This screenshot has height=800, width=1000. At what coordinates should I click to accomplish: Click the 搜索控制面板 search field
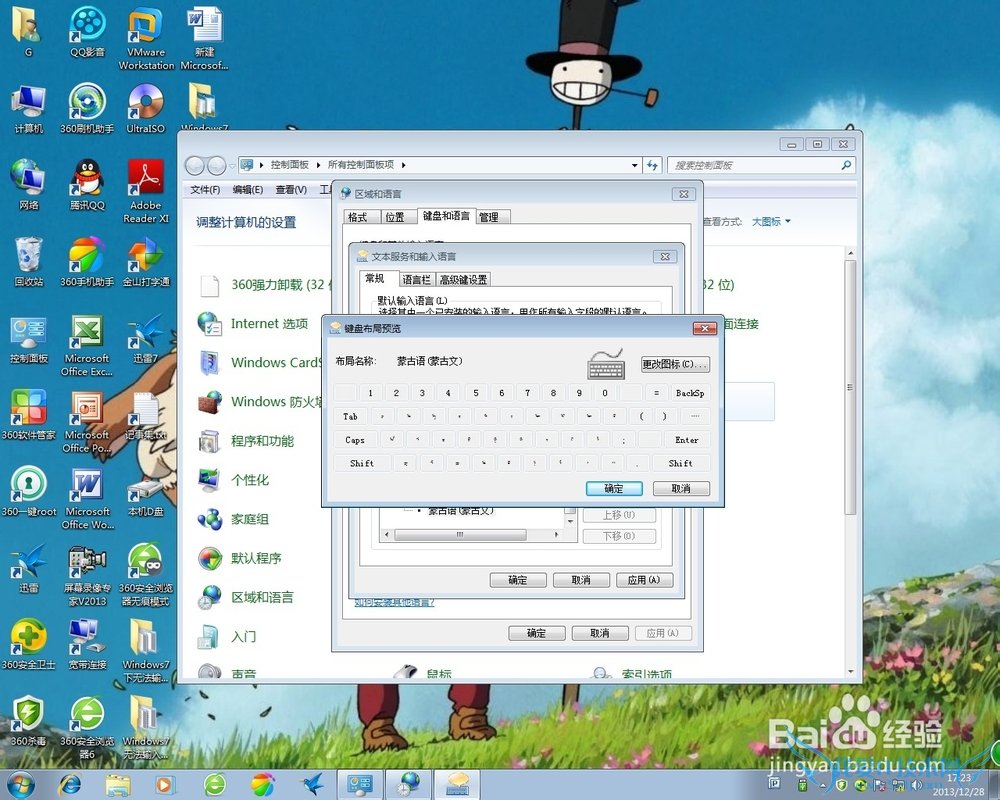(760, 165)
